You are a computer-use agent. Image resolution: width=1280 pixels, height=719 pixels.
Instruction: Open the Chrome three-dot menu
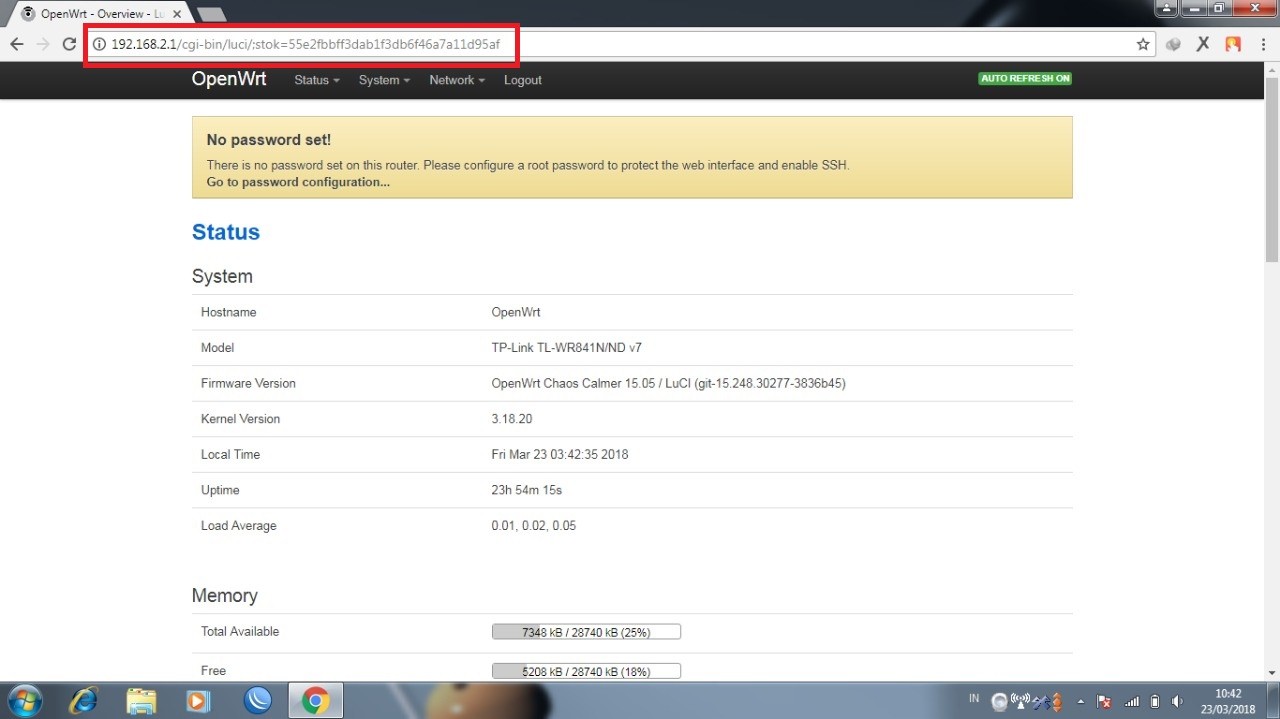pos(1263,44)
